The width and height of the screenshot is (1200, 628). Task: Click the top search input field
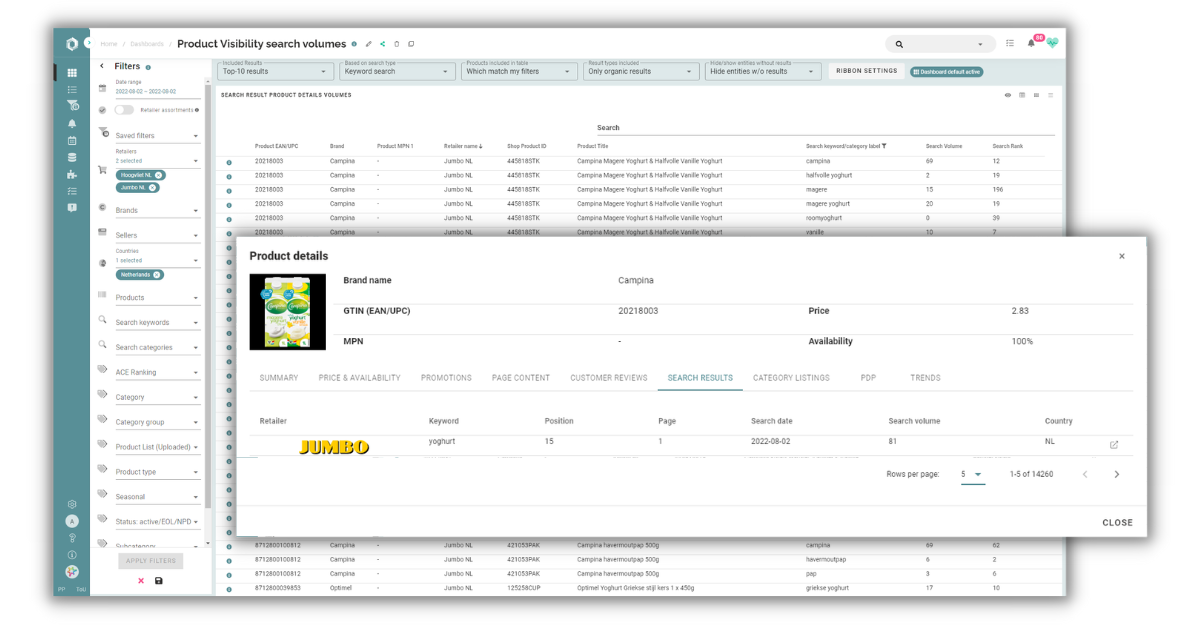pyautogui.click(x=940, y=44)
